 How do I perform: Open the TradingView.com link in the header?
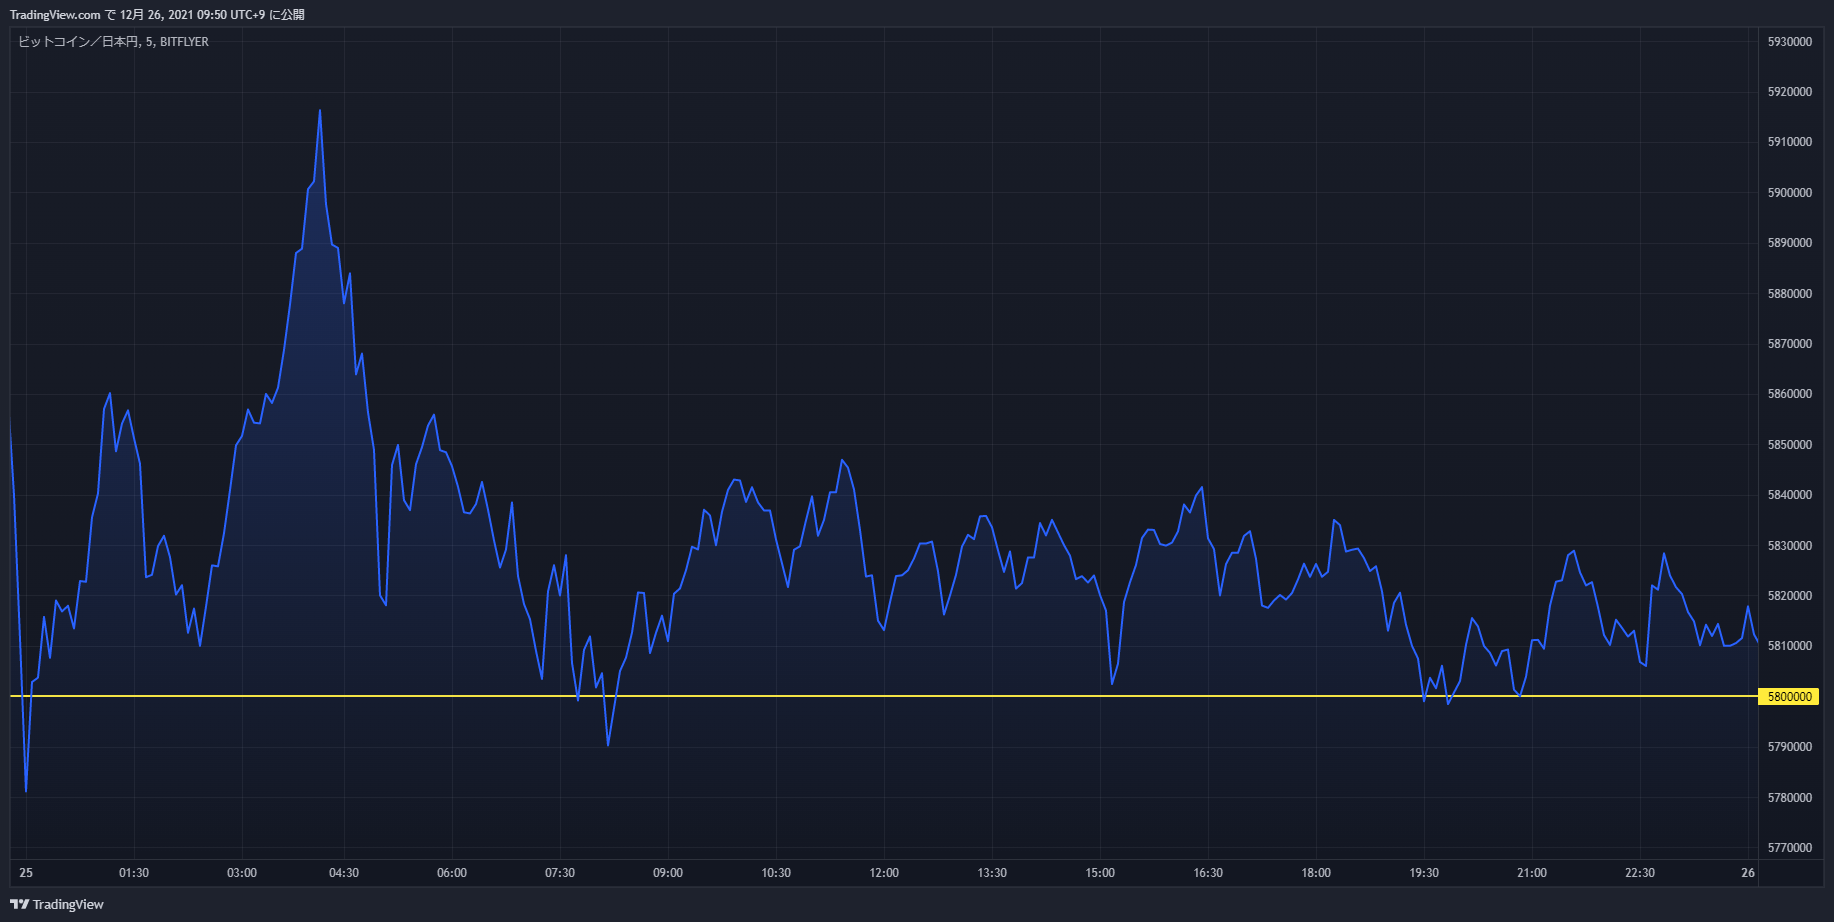click(55, 15)
